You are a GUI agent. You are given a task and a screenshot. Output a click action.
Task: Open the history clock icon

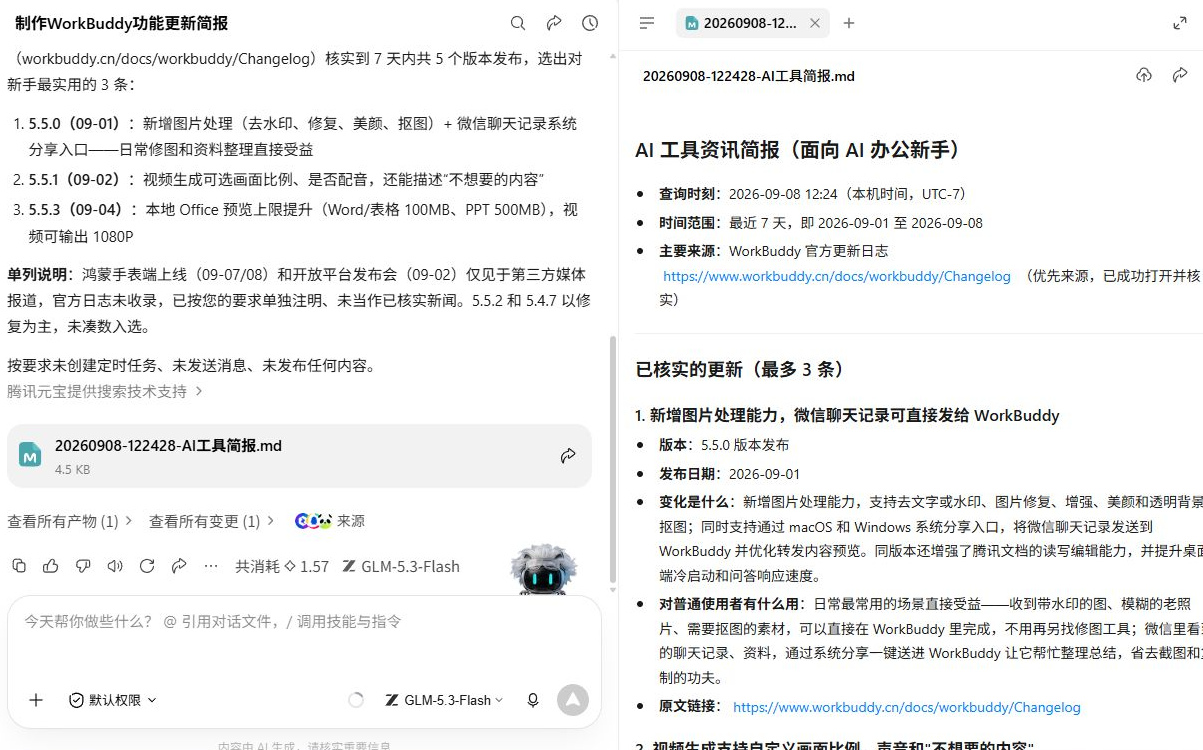click(590, 23)
